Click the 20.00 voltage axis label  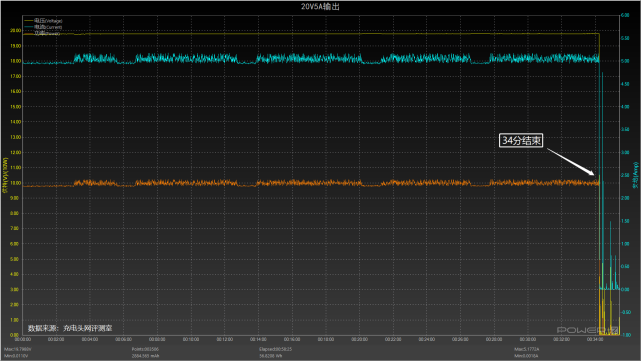click(x=15, y=31)
